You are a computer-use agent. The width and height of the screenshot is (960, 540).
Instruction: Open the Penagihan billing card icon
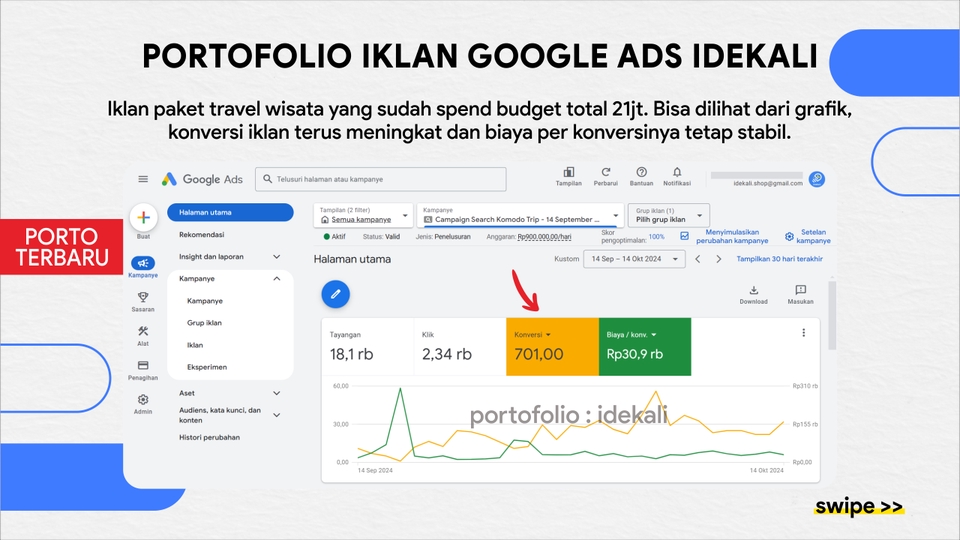pyautogui.click(x=143, y=366)
